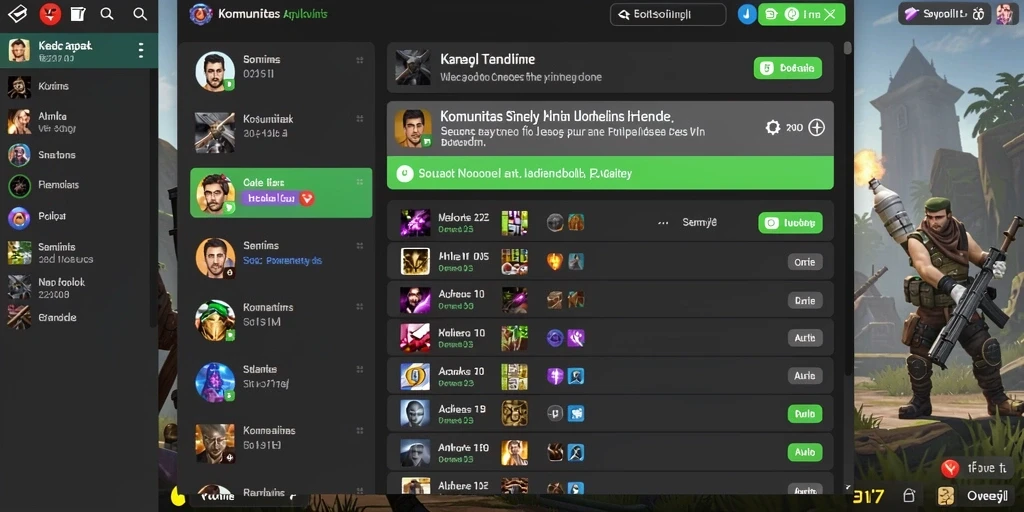Open the red circular icon in the sidebar header
Viewport: 1024px width, 512px height.
(x=50, y=14)
